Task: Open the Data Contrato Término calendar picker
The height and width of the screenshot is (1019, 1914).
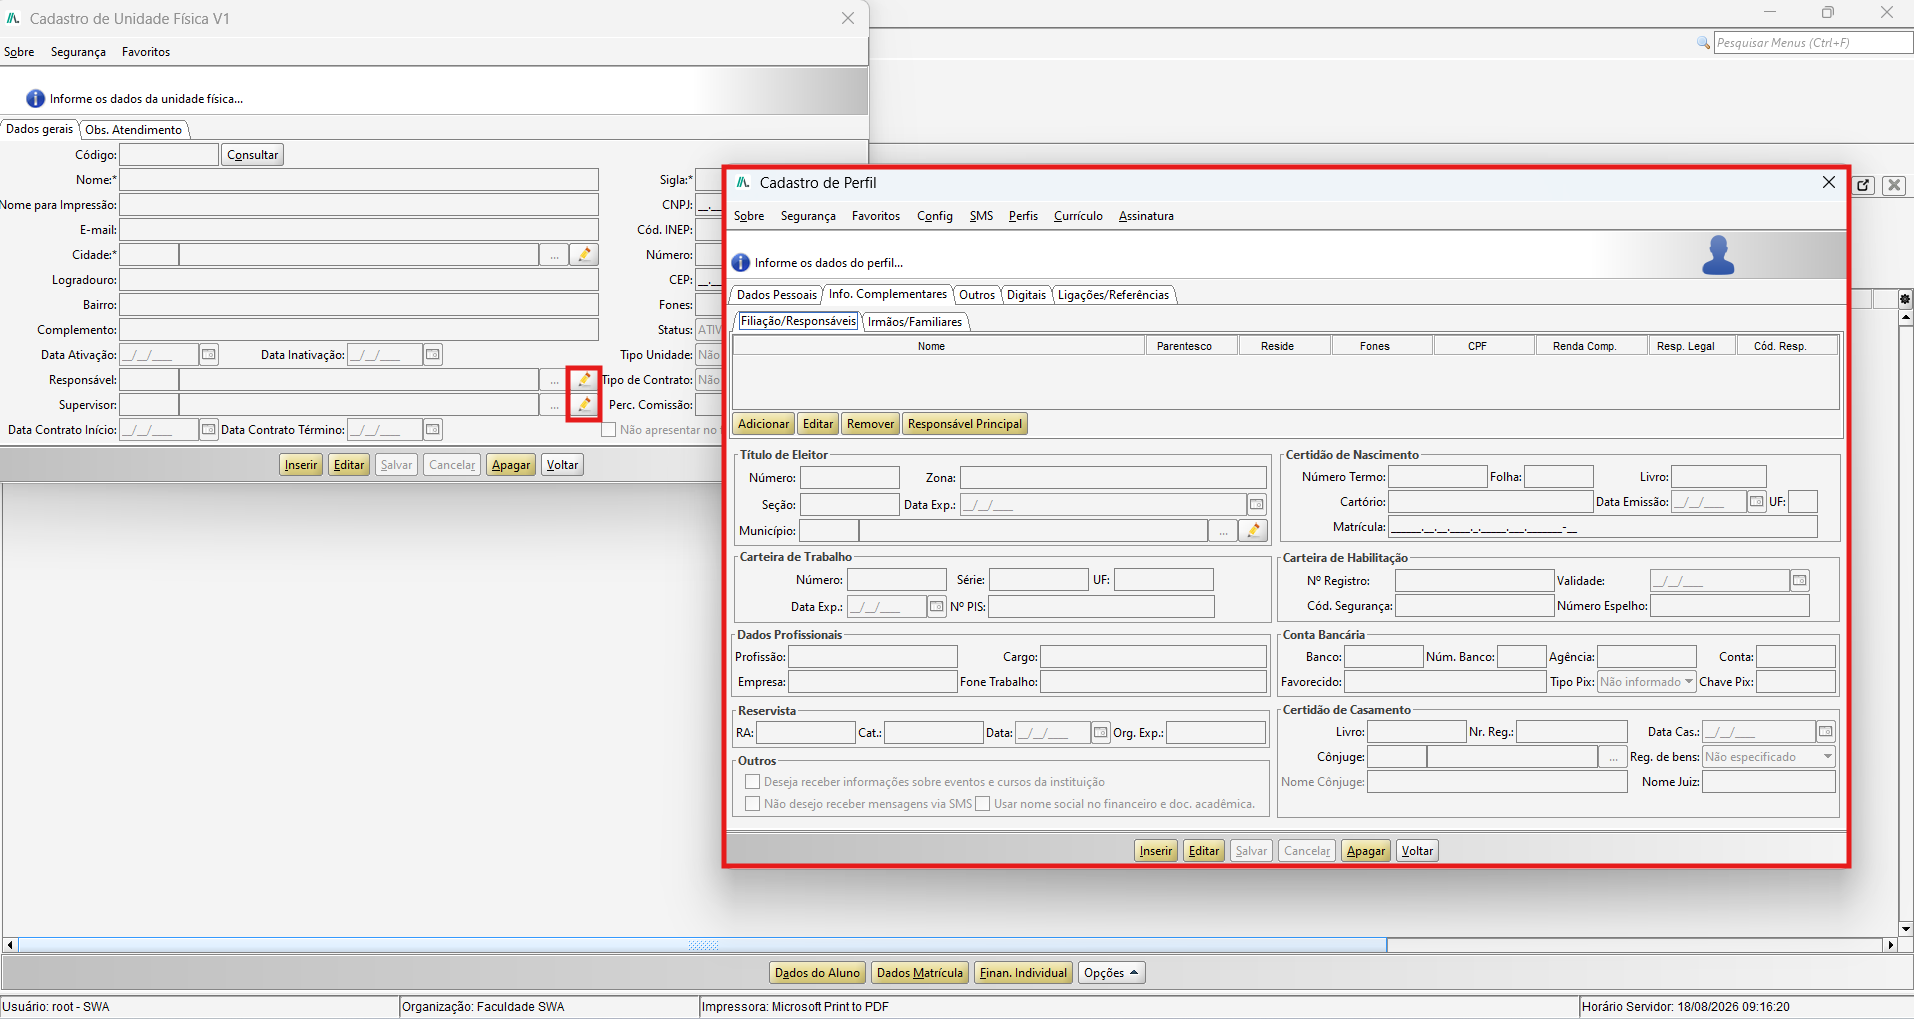Action: click(x=432, y=430)
